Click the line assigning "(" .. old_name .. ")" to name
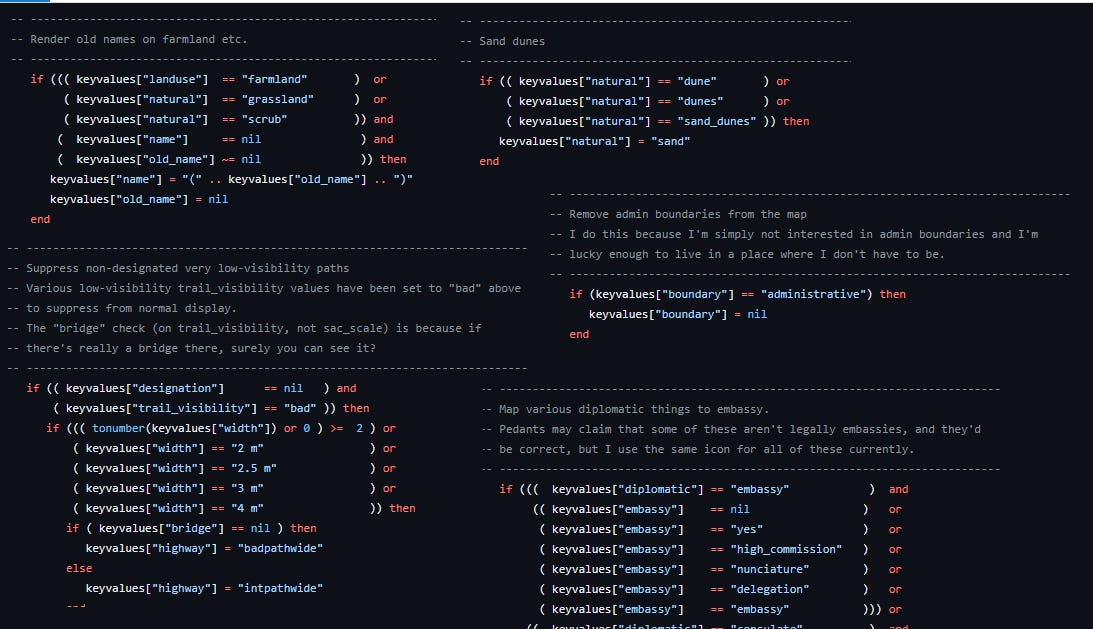 click(x=231, y=179)
